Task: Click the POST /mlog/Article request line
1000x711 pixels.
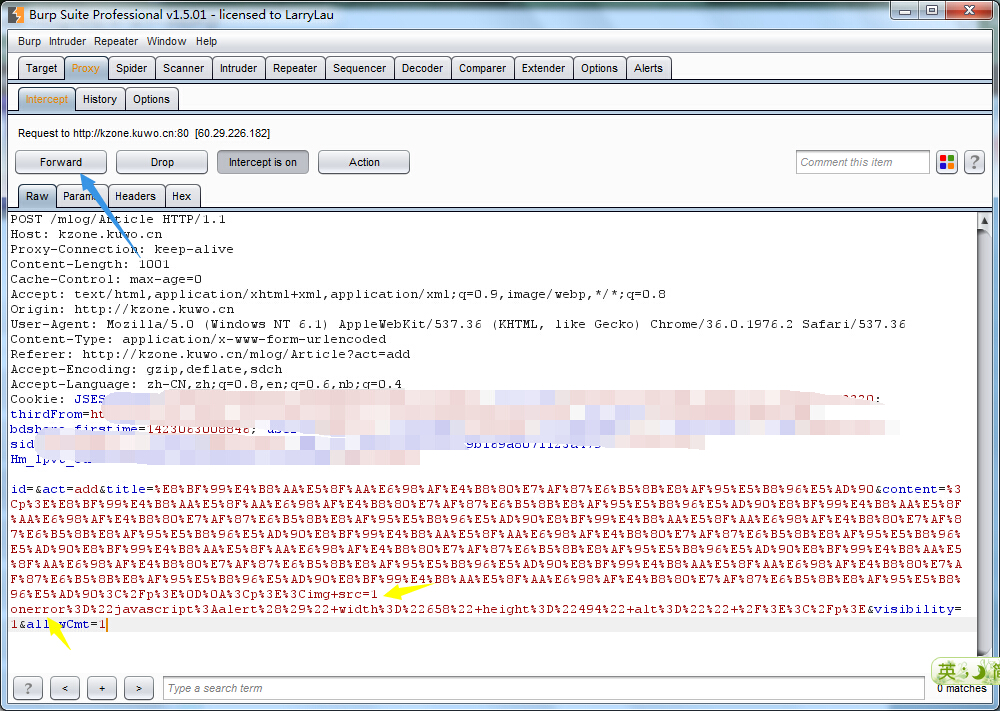Action: coord(118,219)
